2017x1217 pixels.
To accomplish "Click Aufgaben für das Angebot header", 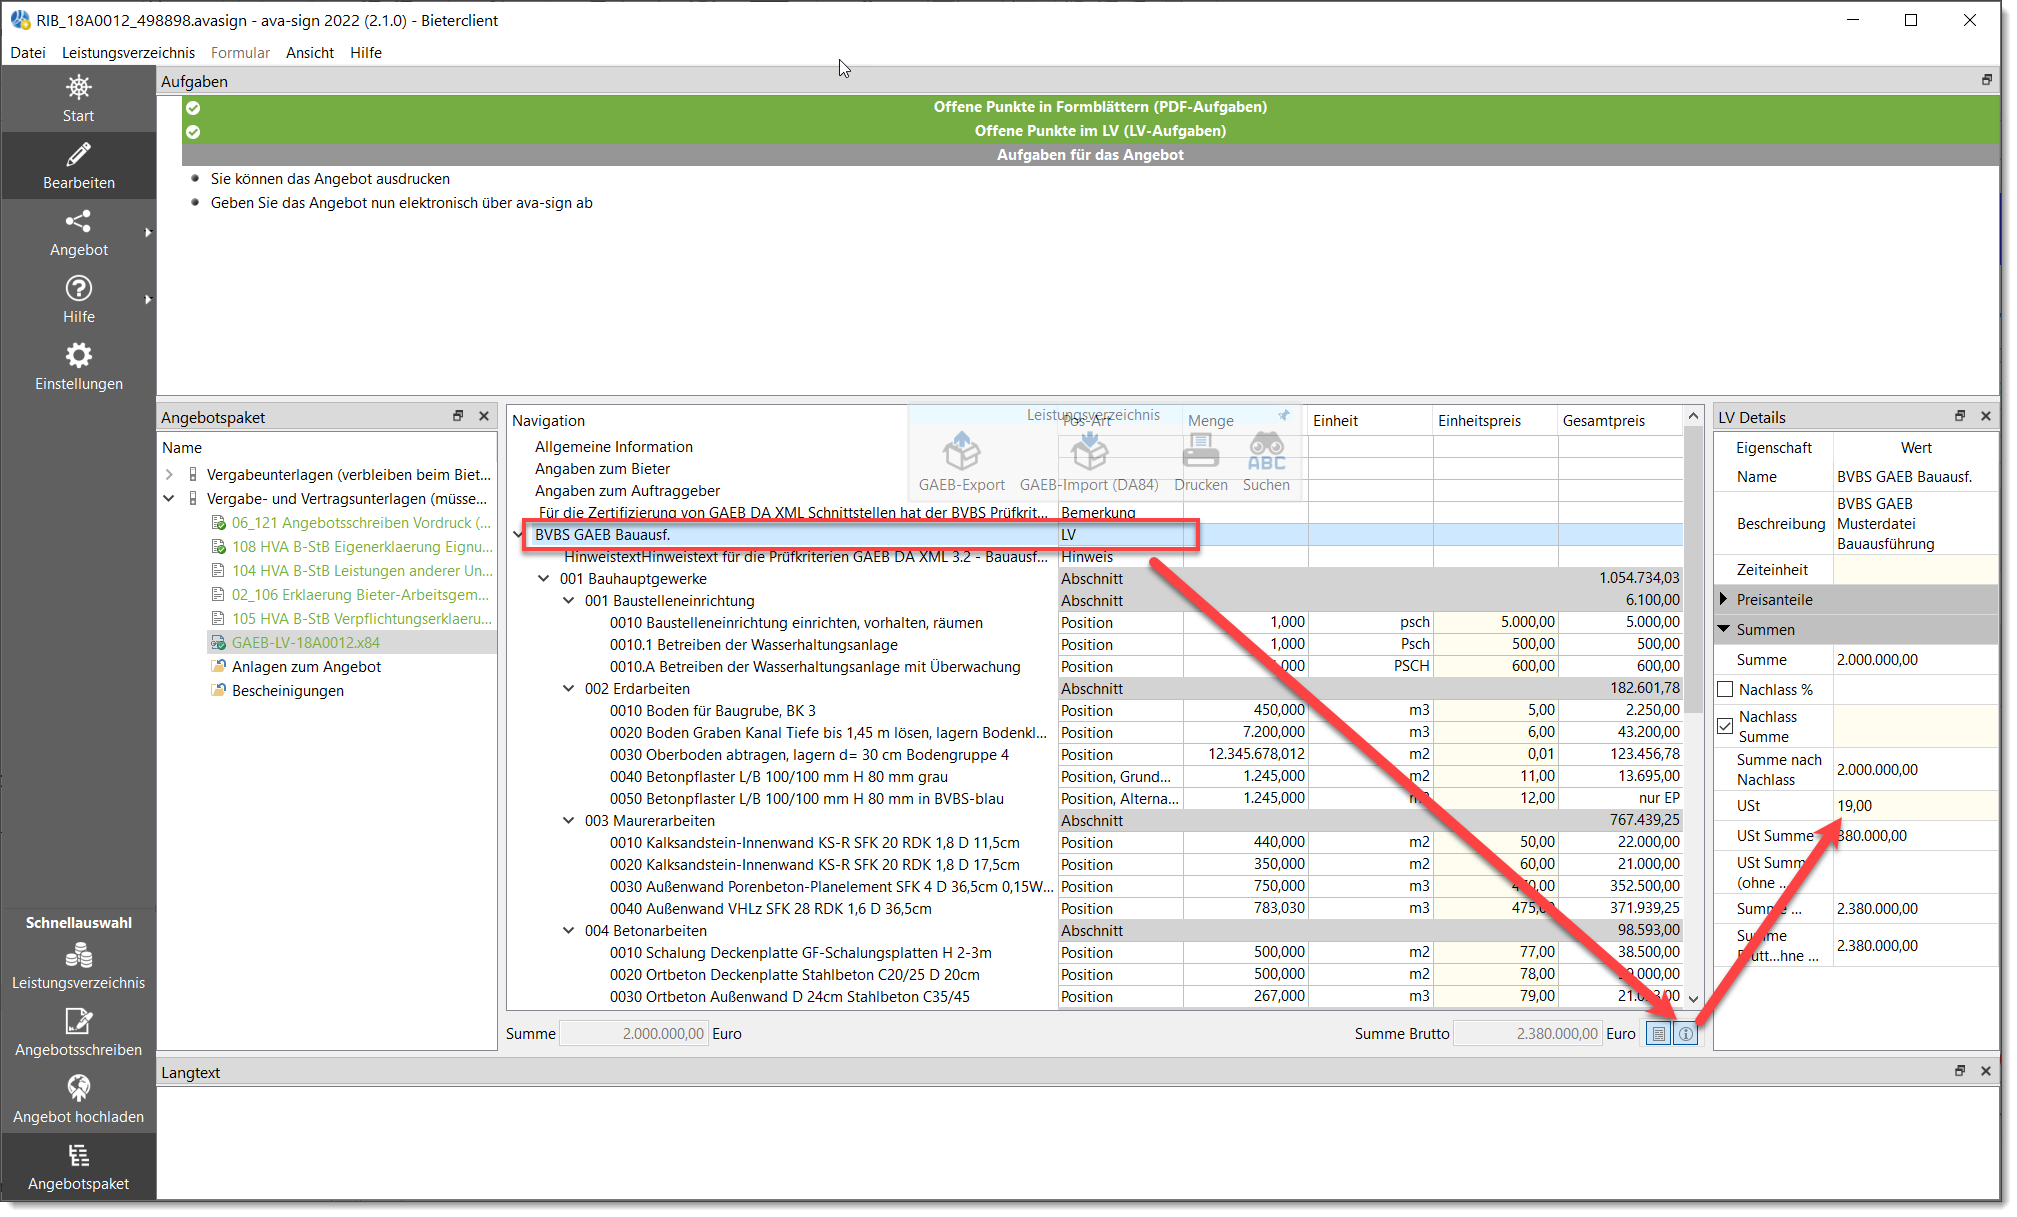I will tap(1090, 154).
